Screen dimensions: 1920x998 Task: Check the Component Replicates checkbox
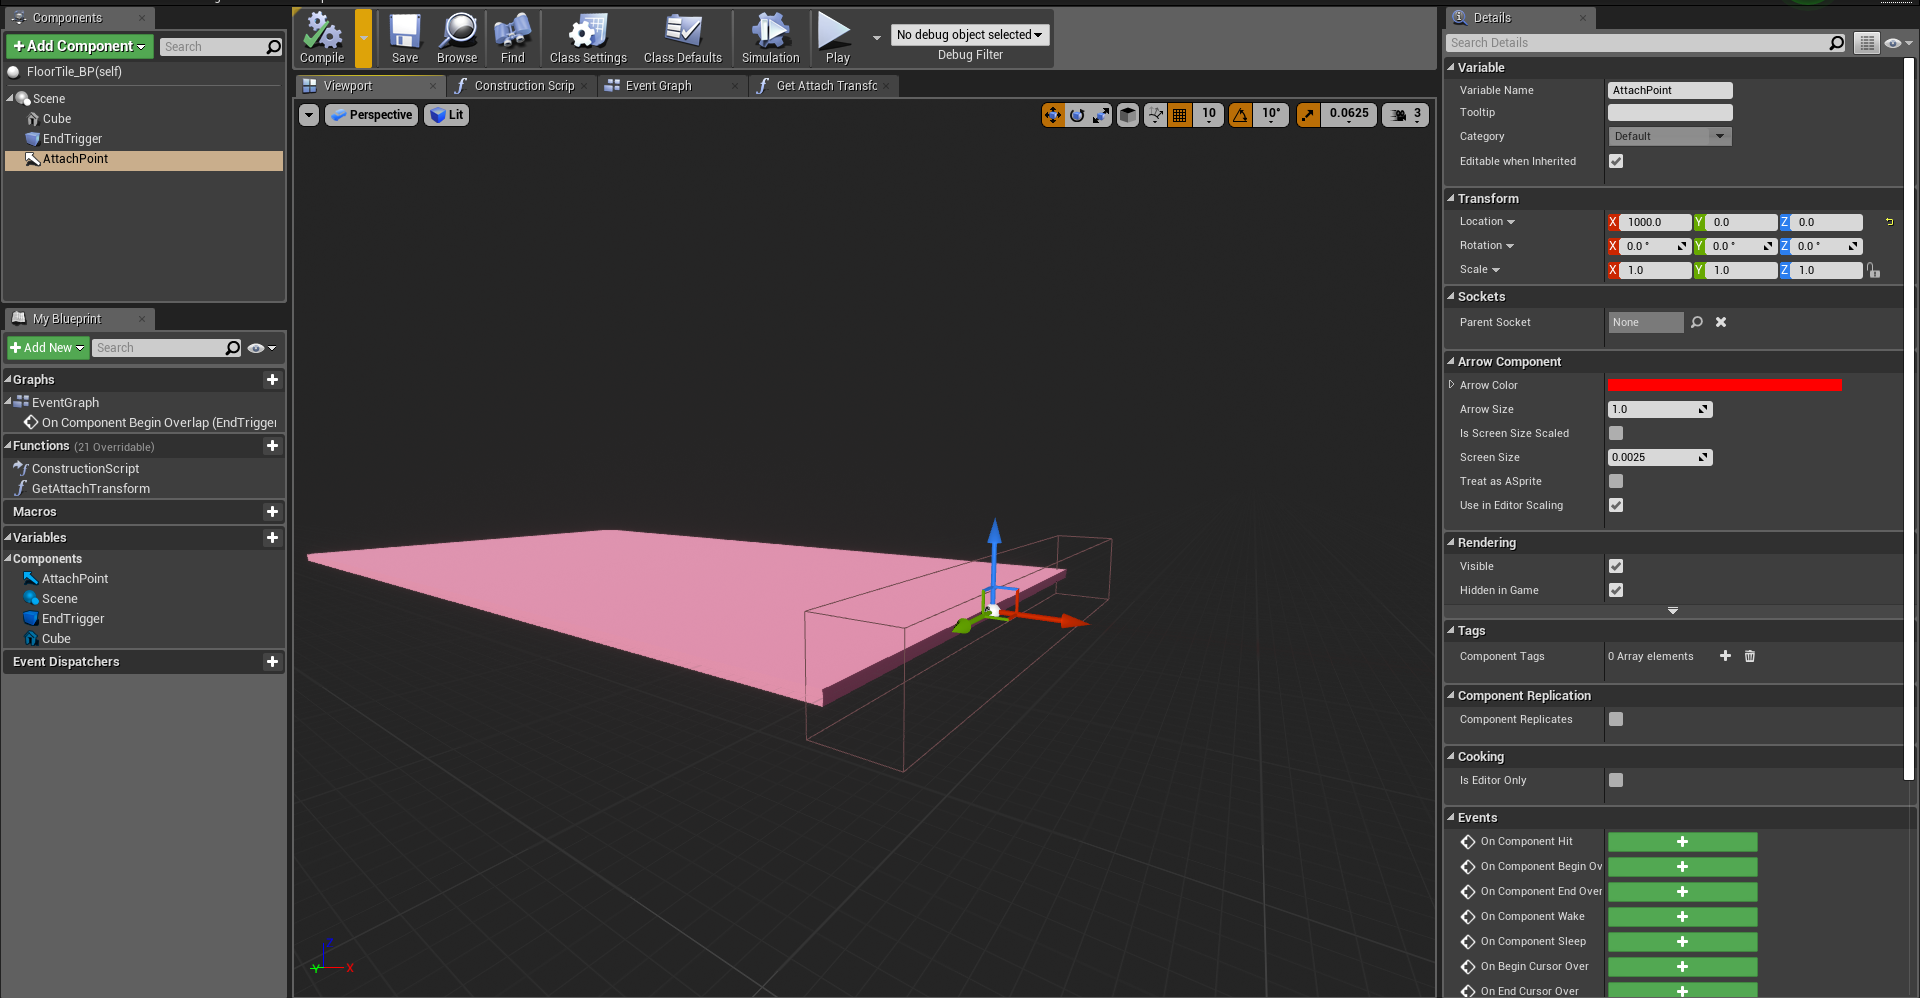point(1616,719)
